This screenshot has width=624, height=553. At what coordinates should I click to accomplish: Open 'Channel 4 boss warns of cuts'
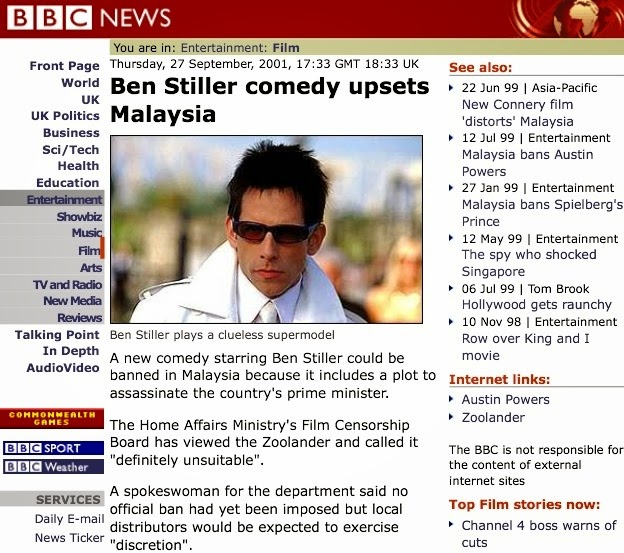point(539,534)
